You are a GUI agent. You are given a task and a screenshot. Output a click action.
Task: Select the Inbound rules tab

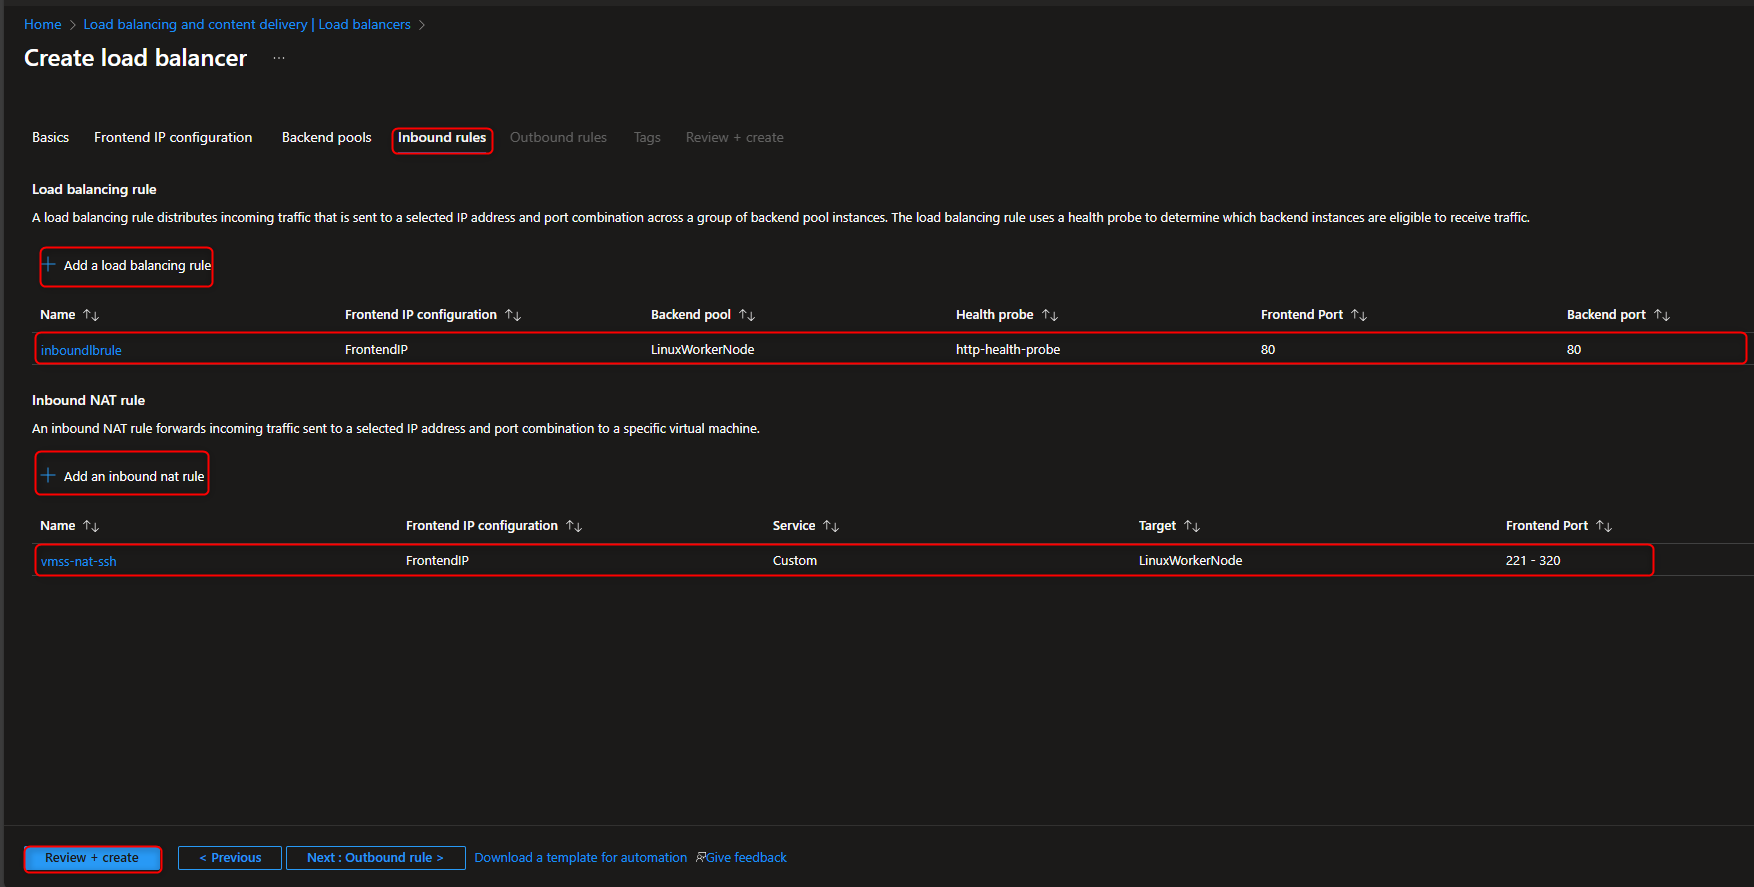click(x=442, y=138)
